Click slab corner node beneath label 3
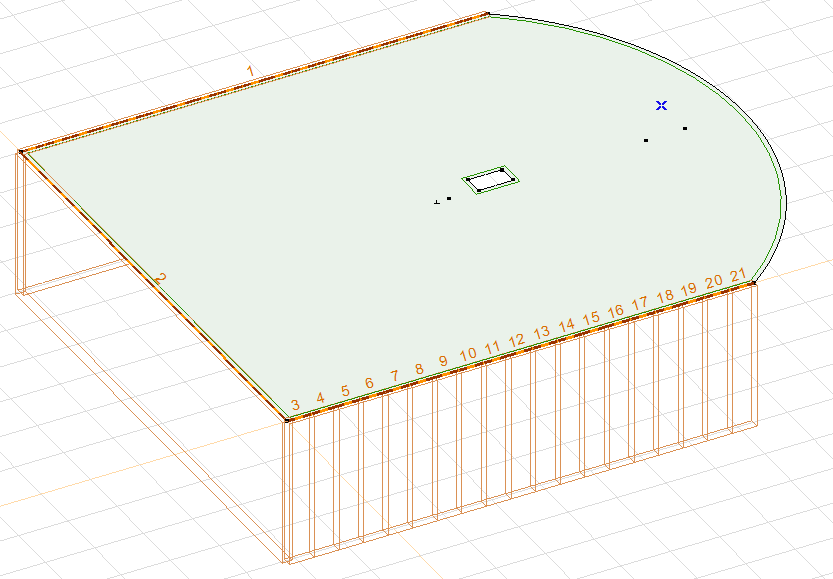The height and width of the screenshot is (579, 833). (287, 421)
